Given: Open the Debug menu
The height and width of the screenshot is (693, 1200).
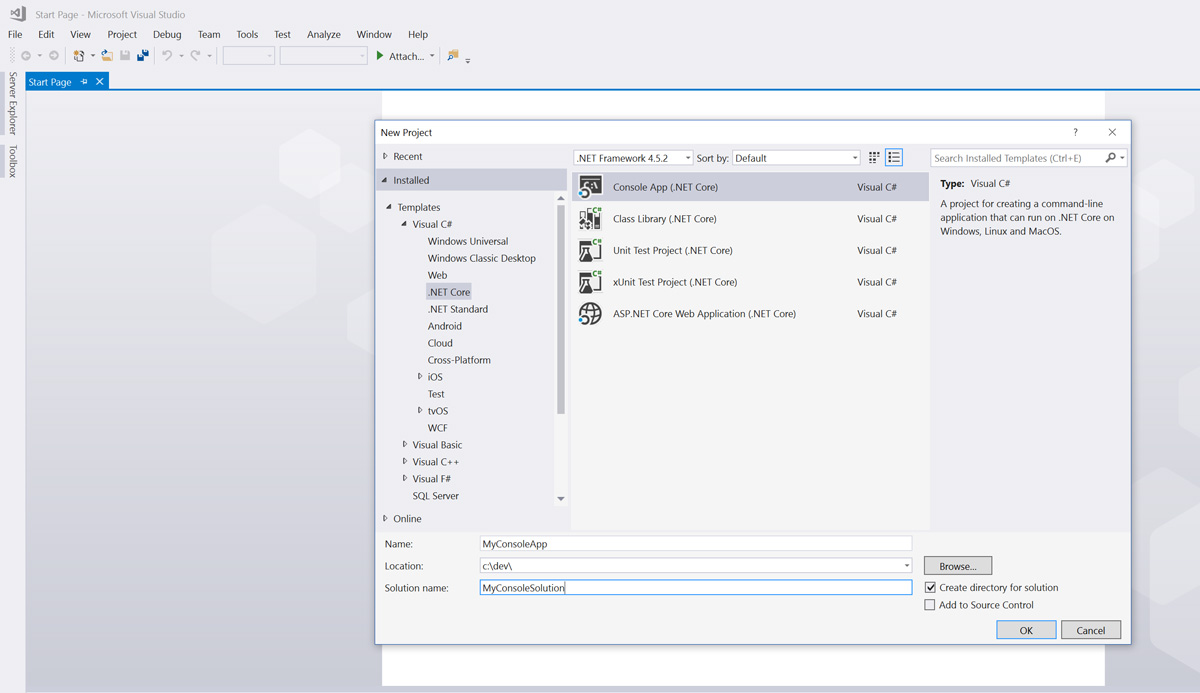Looking at the screenshot, I should tap(166, 33).
